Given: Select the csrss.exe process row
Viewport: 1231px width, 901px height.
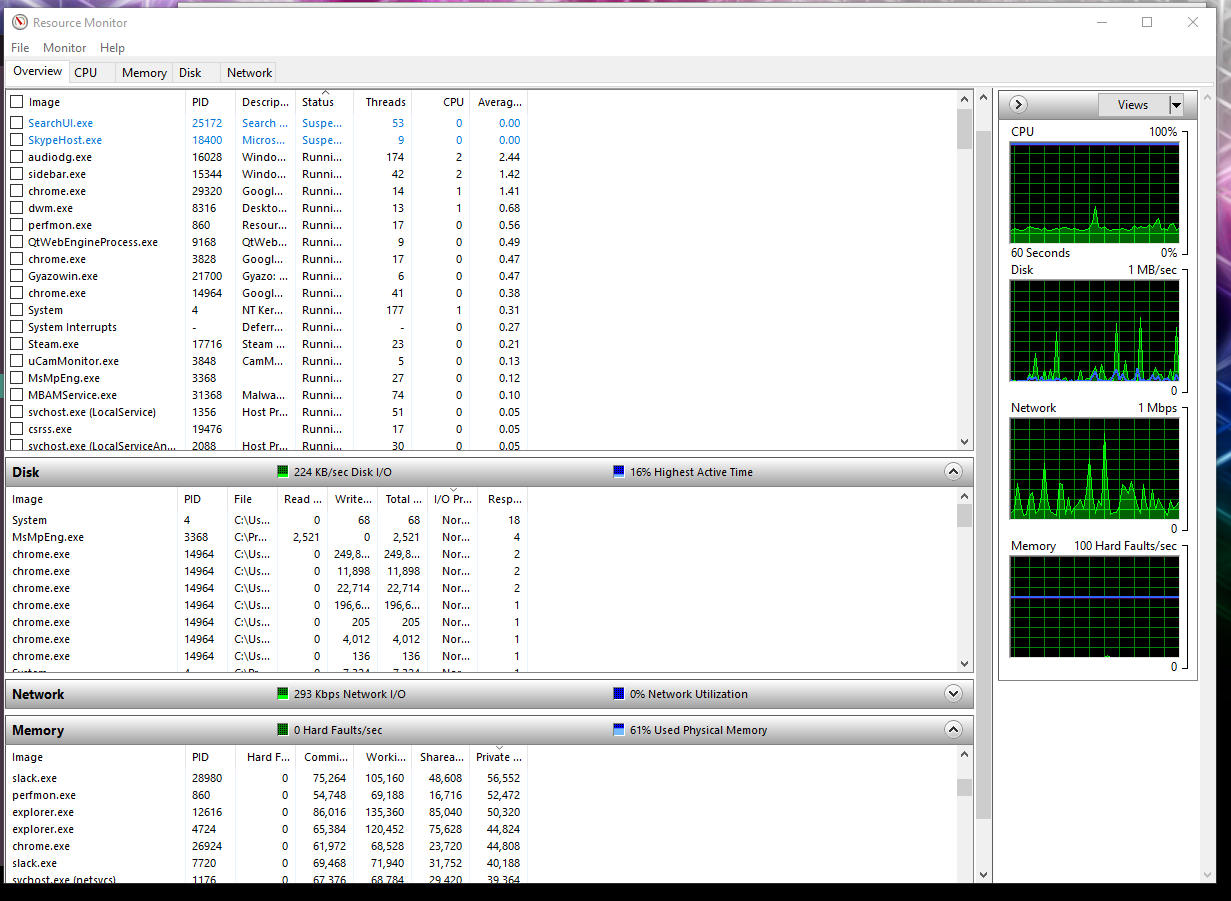Looking at the screenshot, I should (x=267, y=429).
